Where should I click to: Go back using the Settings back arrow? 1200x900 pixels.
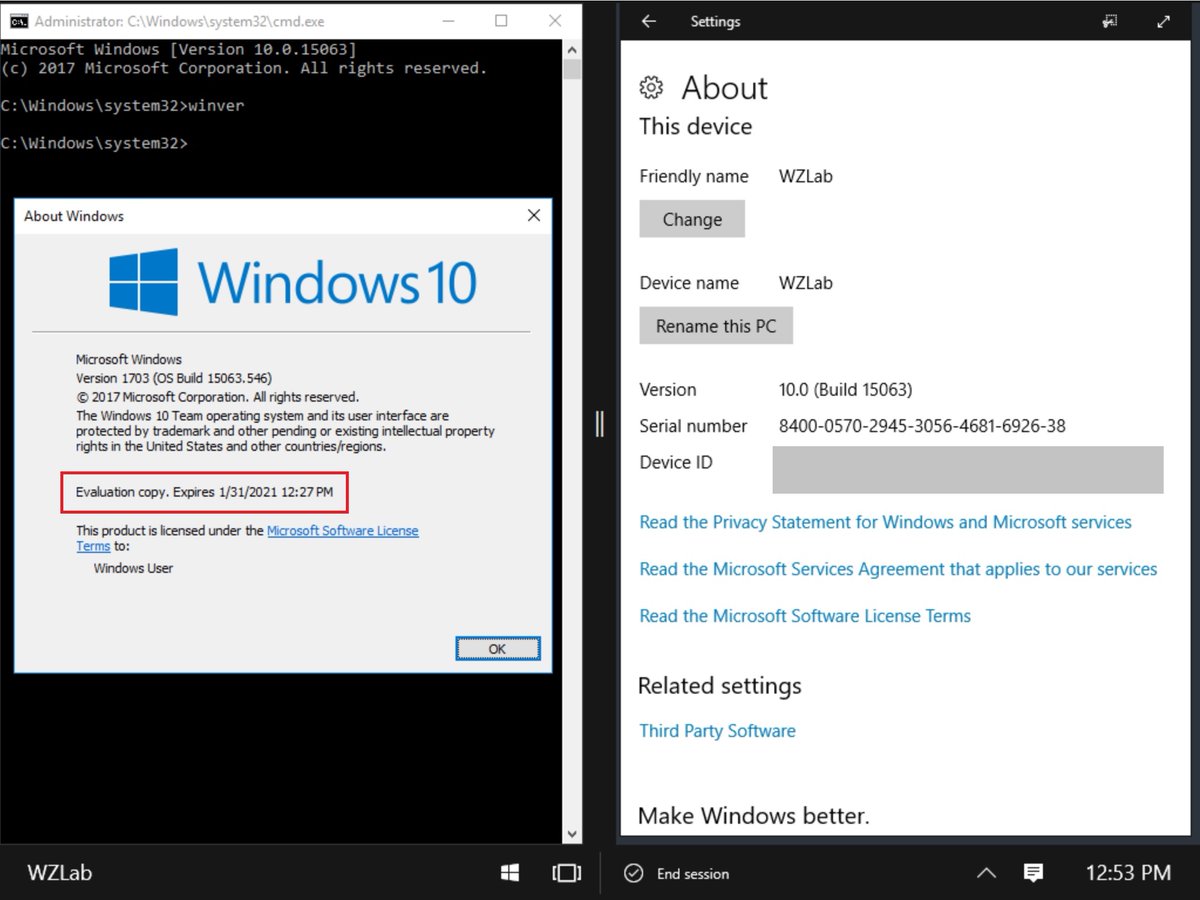point(649,21)
